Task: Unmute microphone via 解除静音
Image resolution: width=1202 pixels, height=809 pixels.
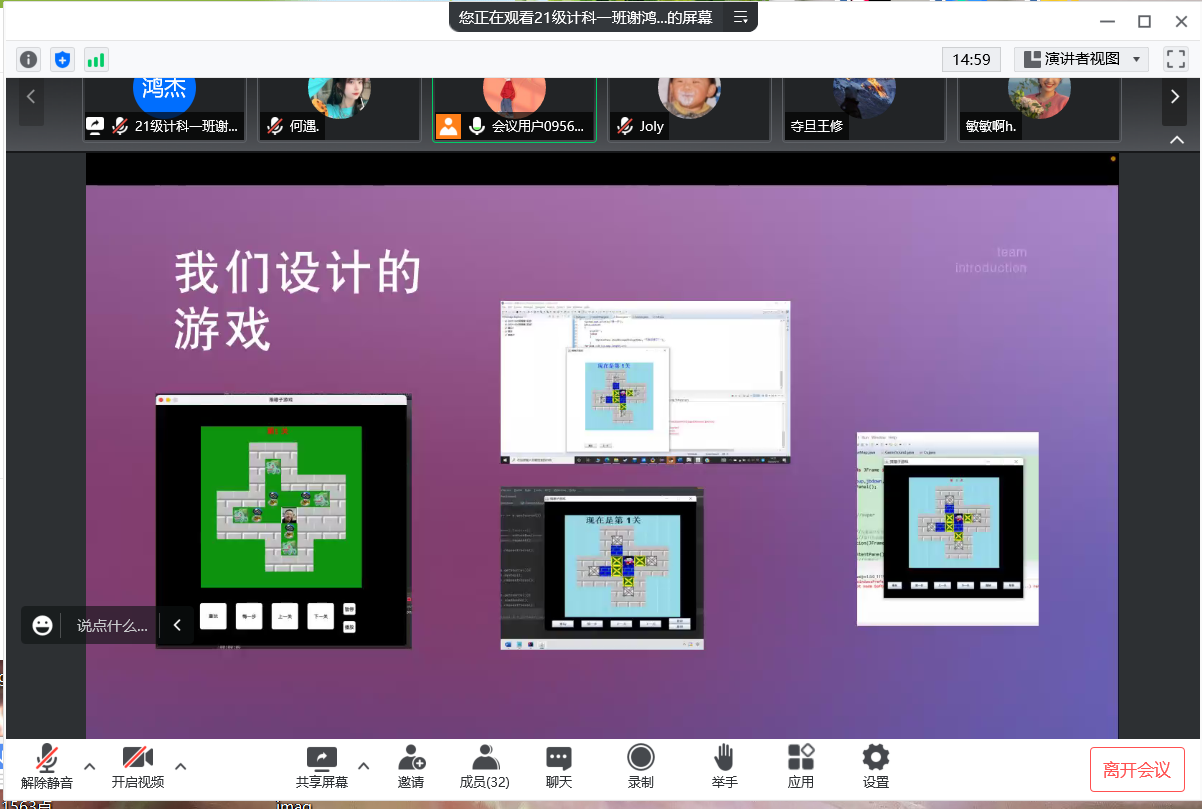Action: [x=46, y=766]
